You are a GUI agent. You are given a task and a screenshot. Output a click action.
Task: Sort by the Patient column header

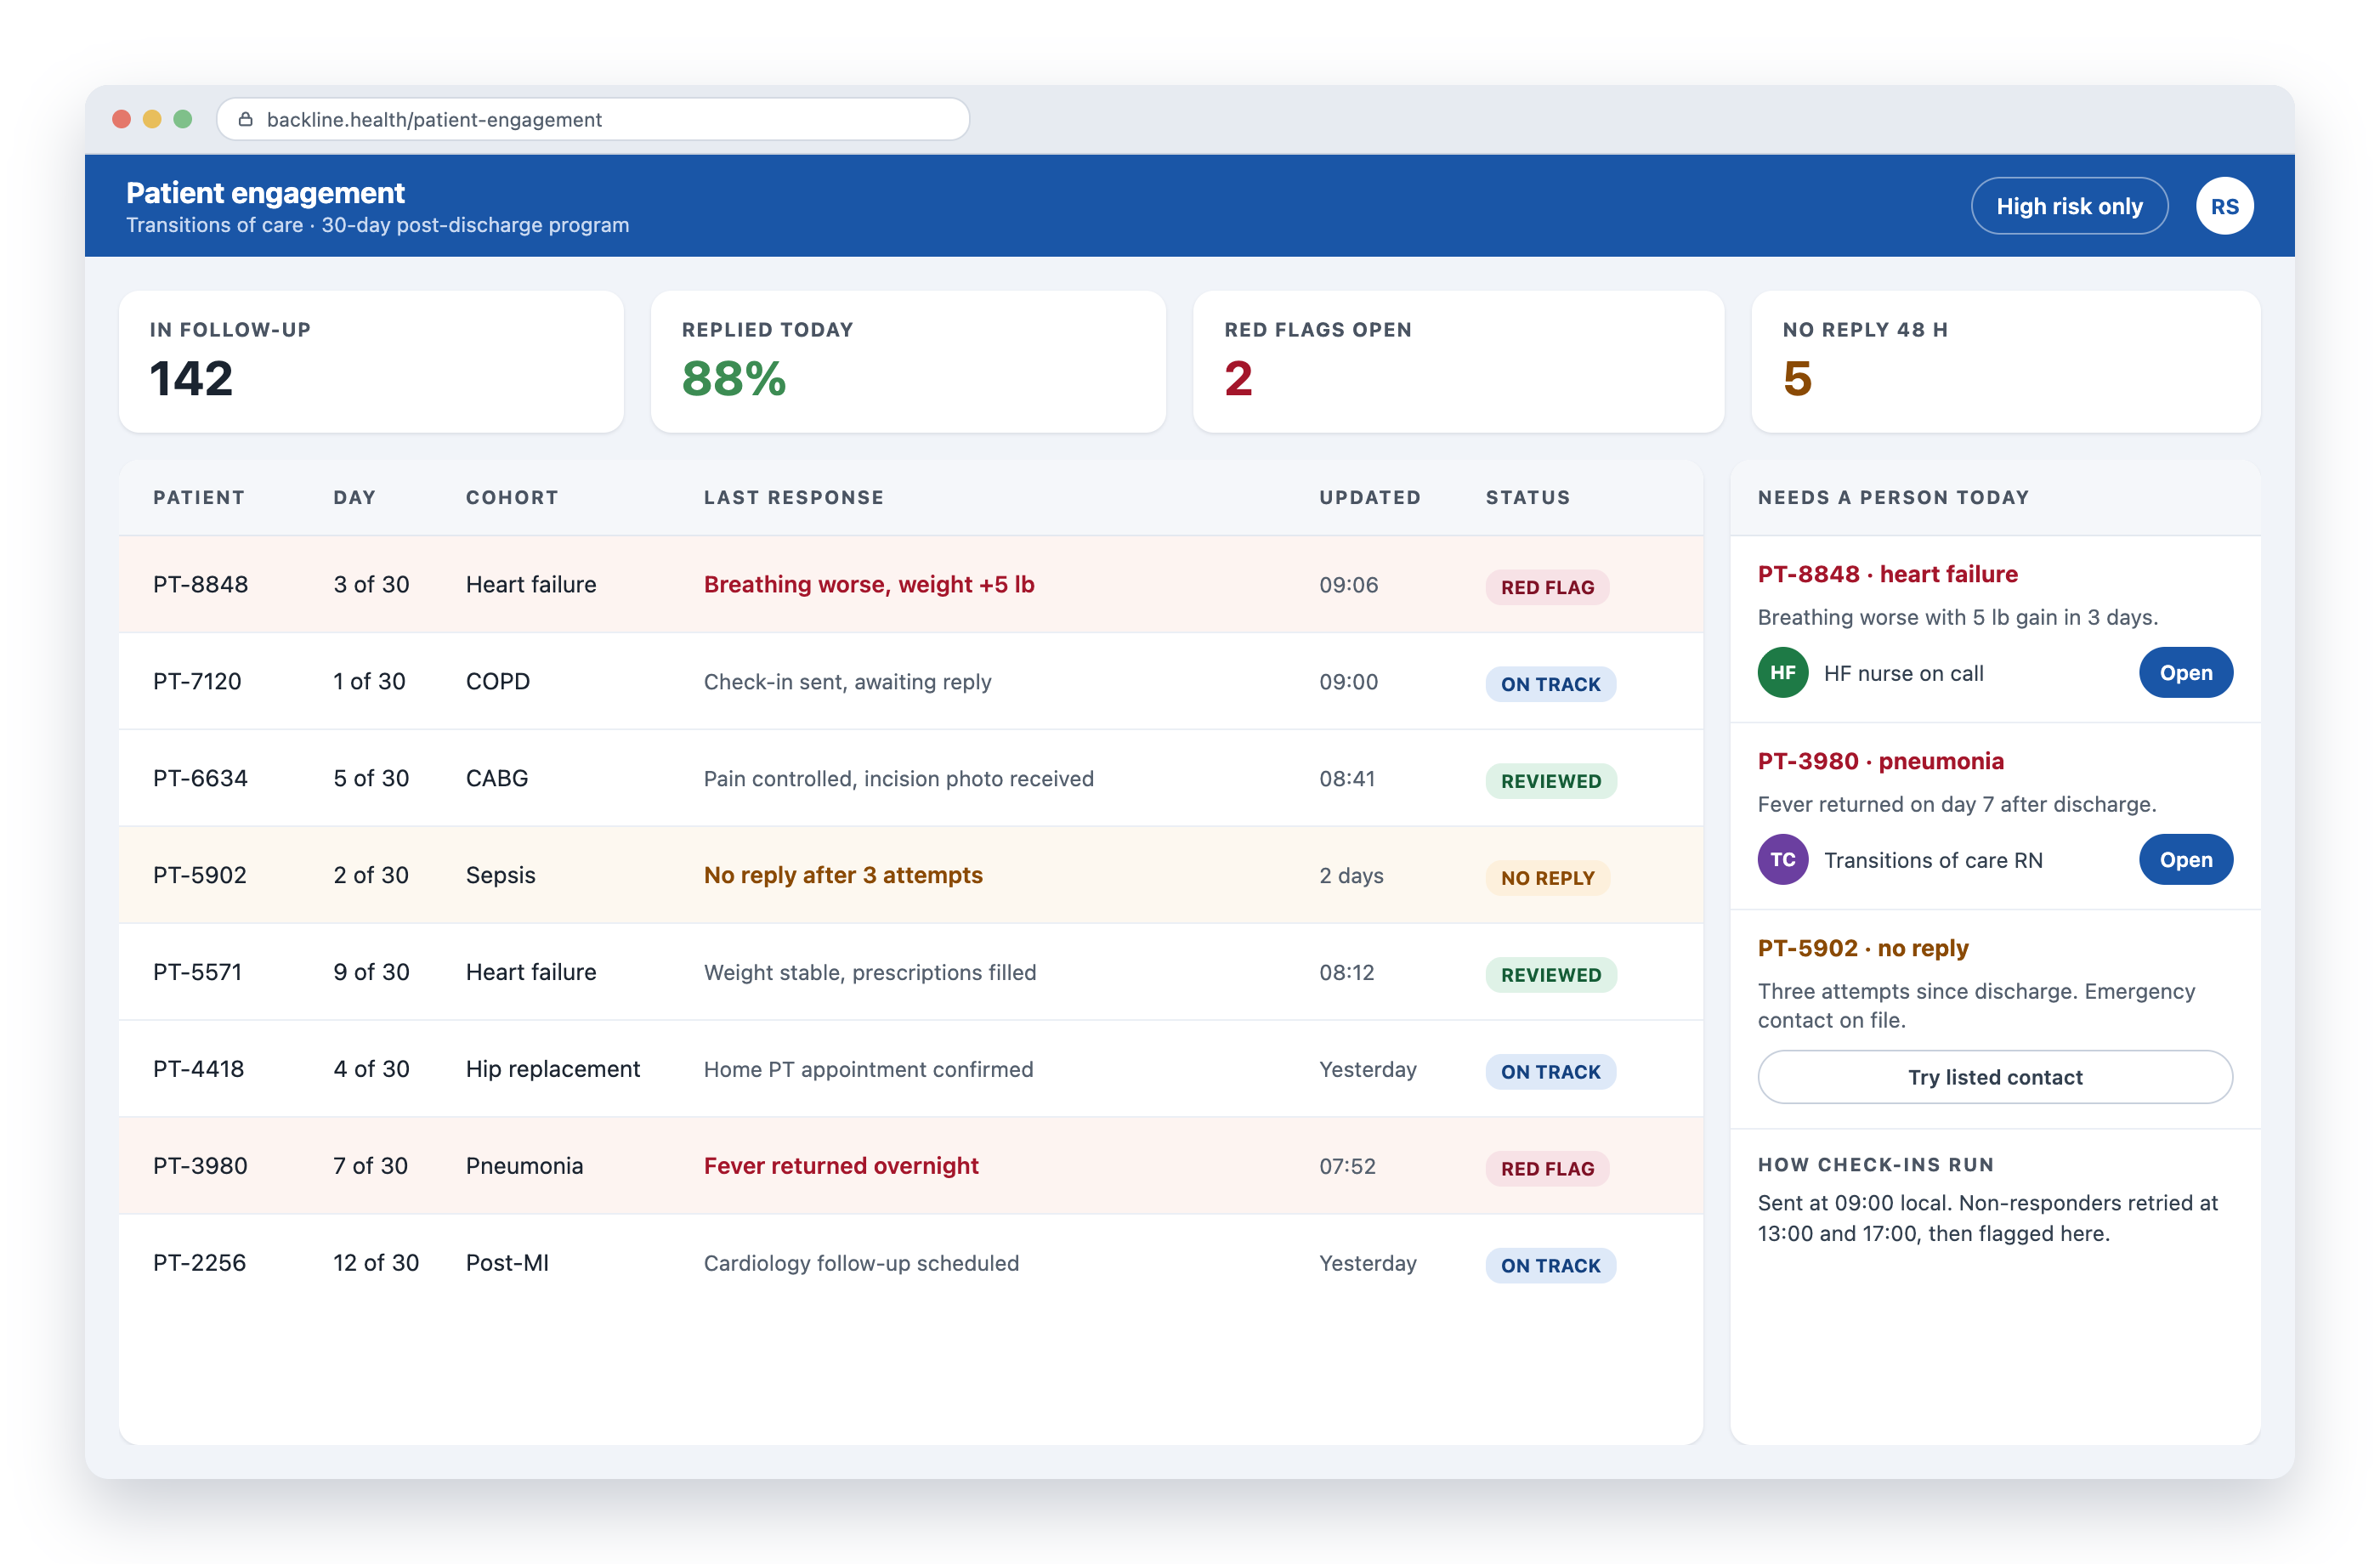click(199, 497)
